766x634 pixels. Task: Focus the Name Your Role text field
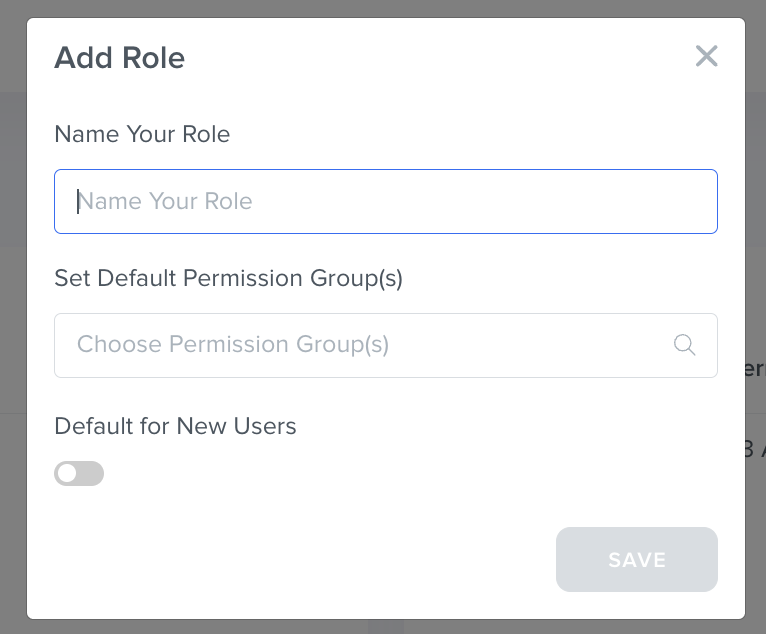pyautogui.click(x=385, y=201)
